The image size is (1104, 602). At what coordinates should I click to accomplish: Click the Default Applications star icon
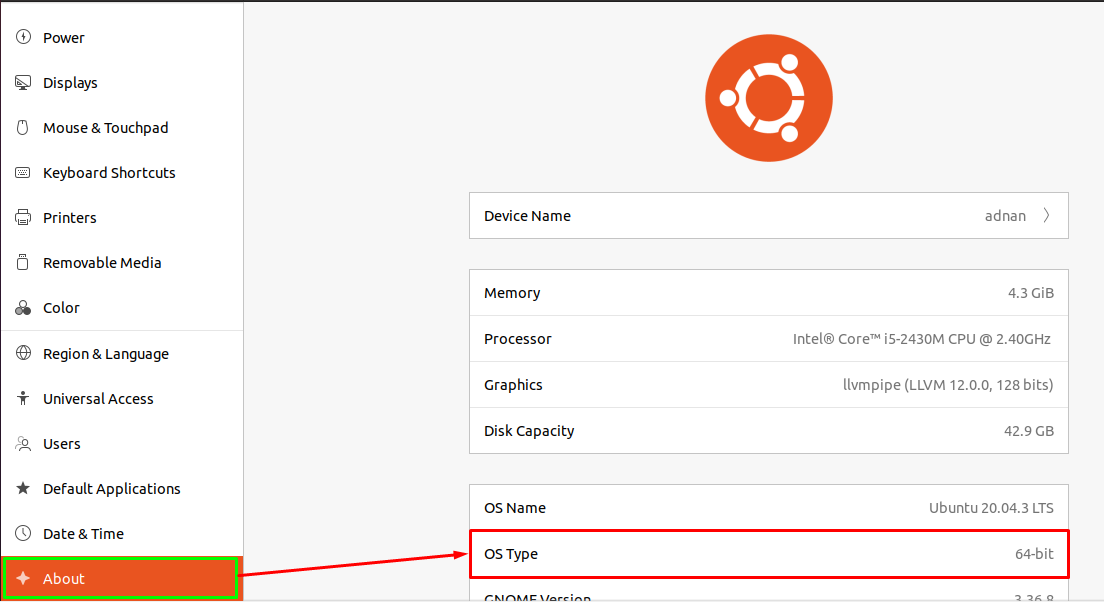(23, 488)
